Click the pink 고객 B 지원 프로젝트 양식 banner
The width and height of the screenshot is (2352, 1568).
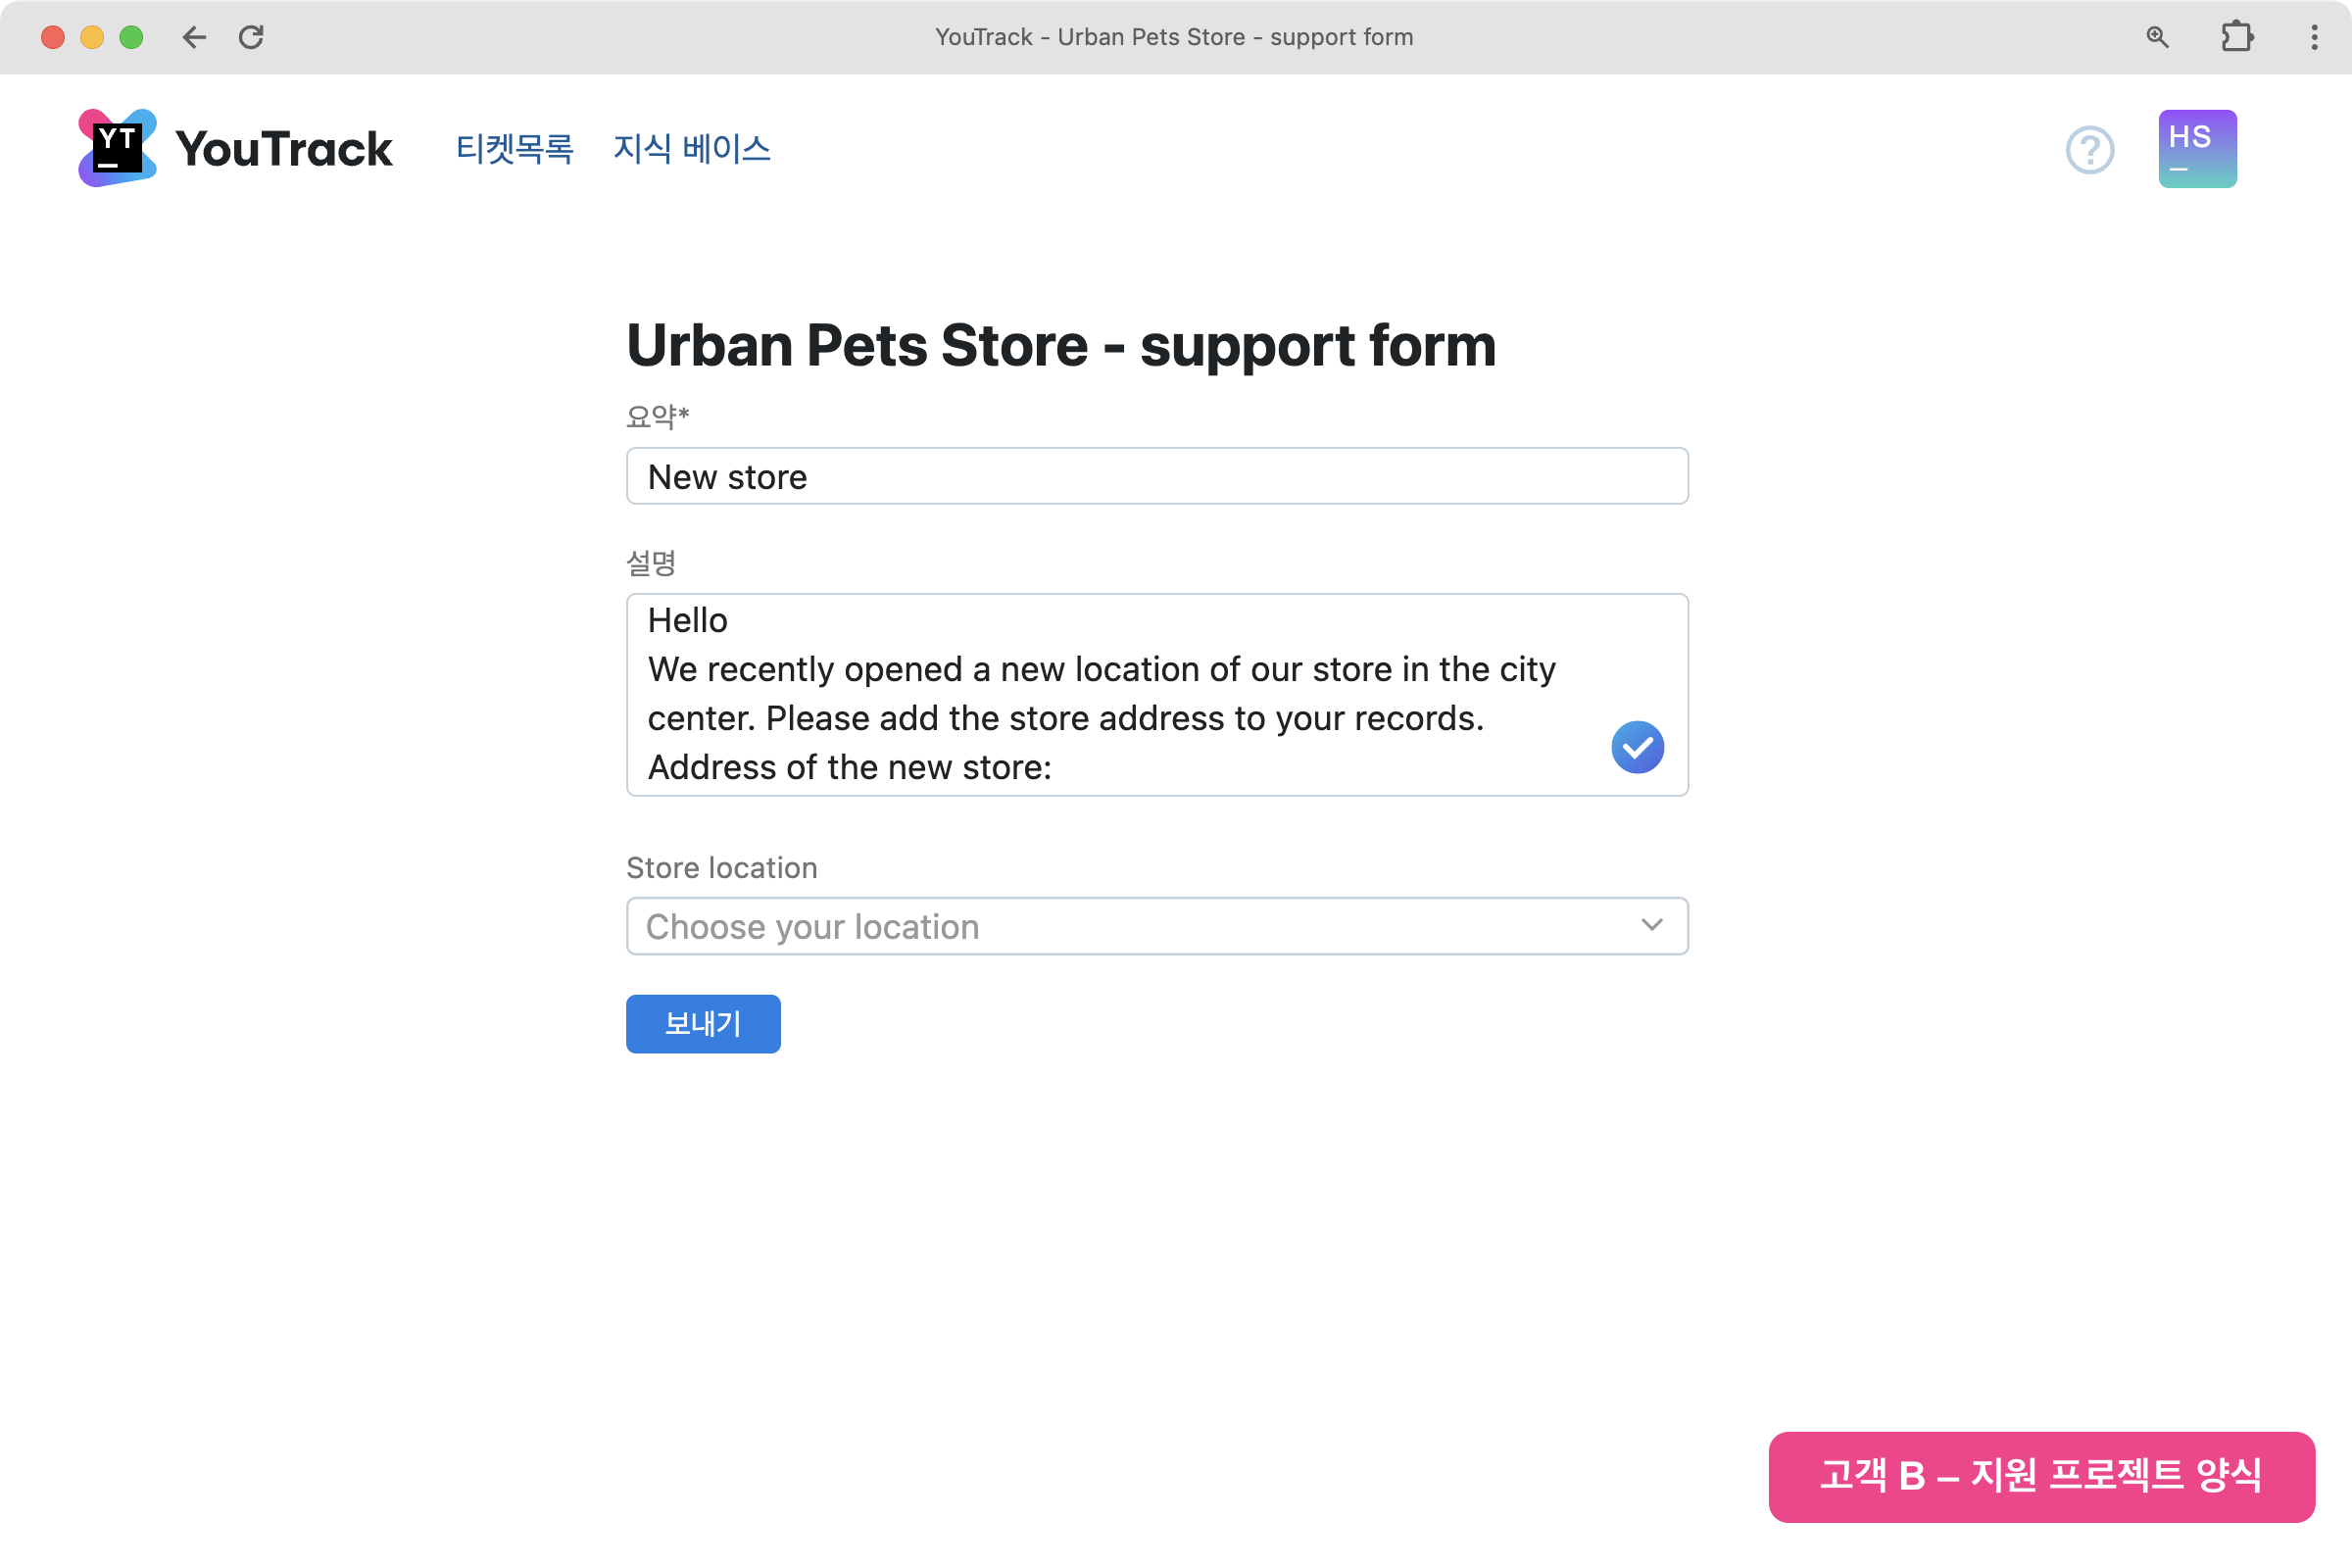[2041, 1476]
